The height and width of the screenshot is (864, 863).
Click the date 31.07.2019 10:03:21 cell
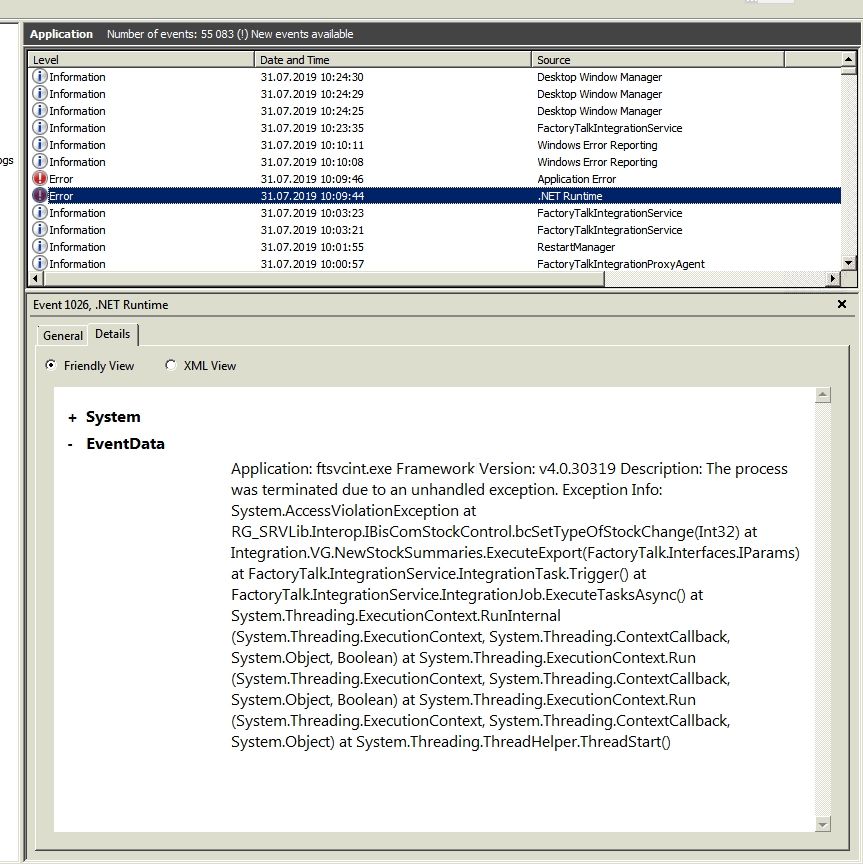(x=312, y=230)
